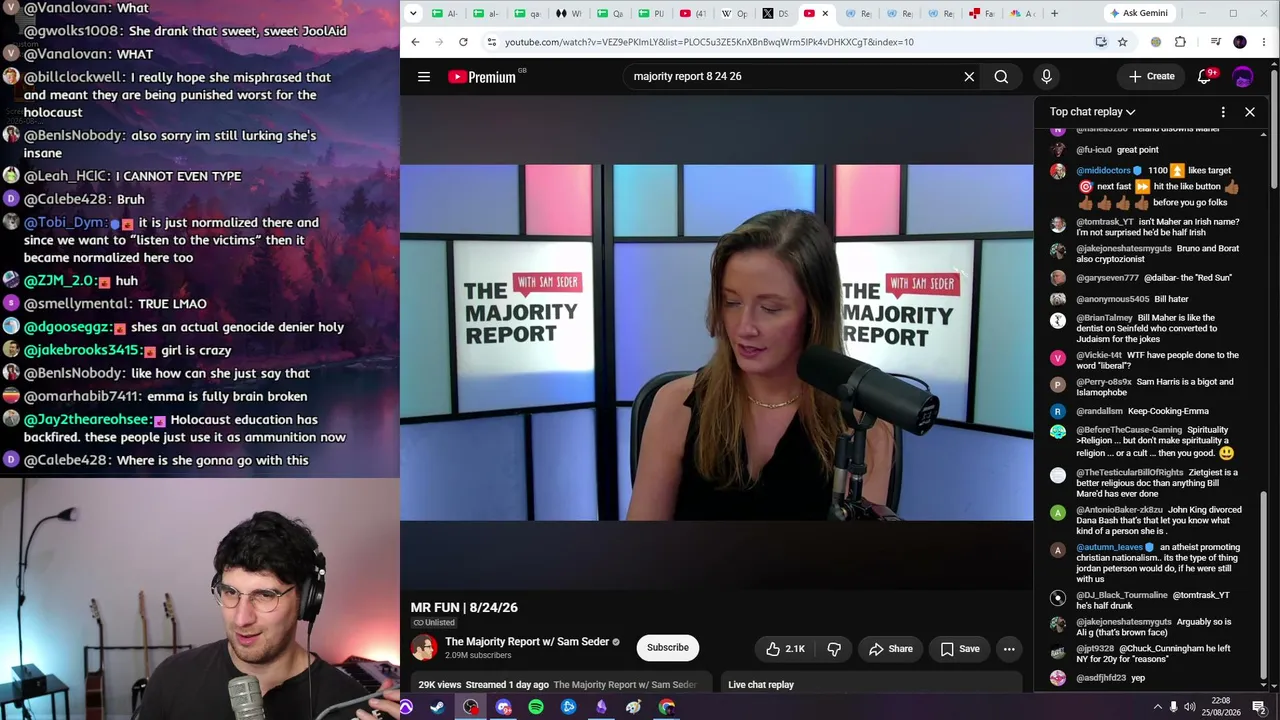The image size is (1280, 720).
Task: Open The Majority Report channel avatar
Action: tap(424, 648)
